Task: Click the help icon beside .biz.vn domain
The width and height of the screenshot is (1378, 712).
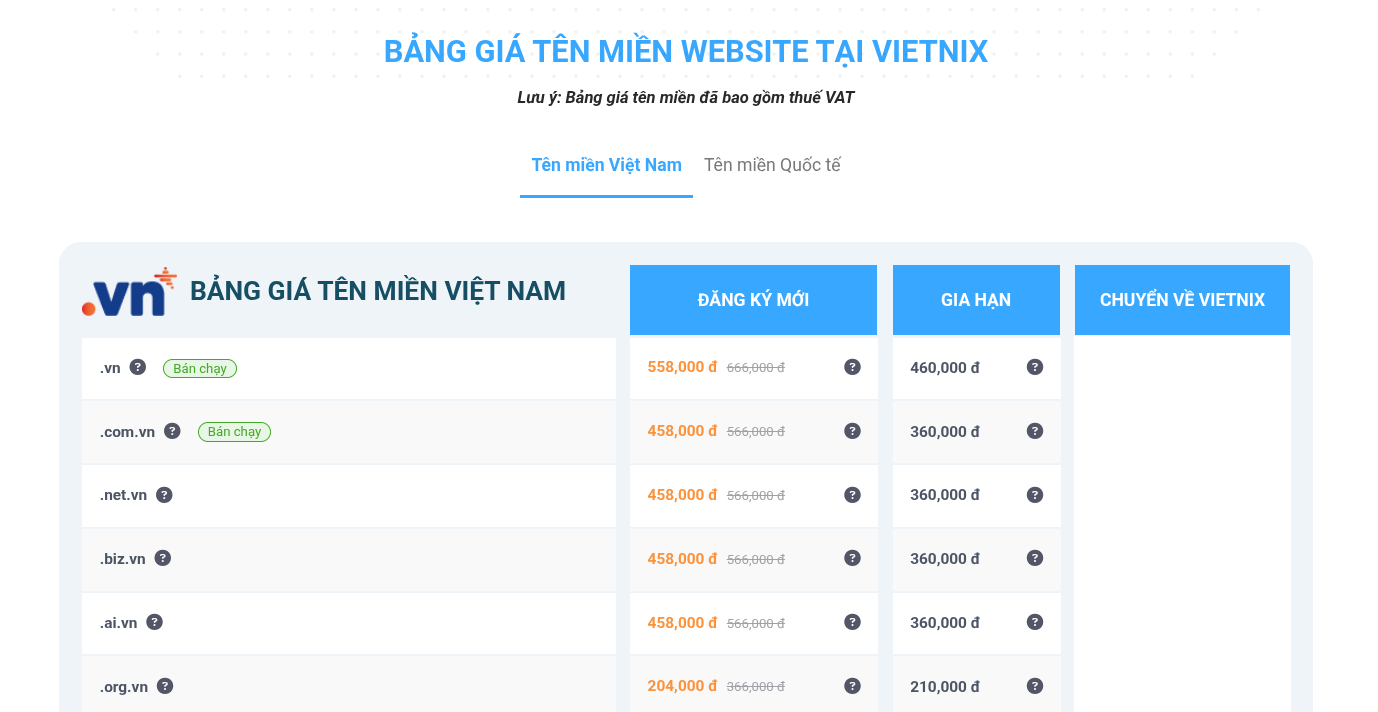Action: 163,558
